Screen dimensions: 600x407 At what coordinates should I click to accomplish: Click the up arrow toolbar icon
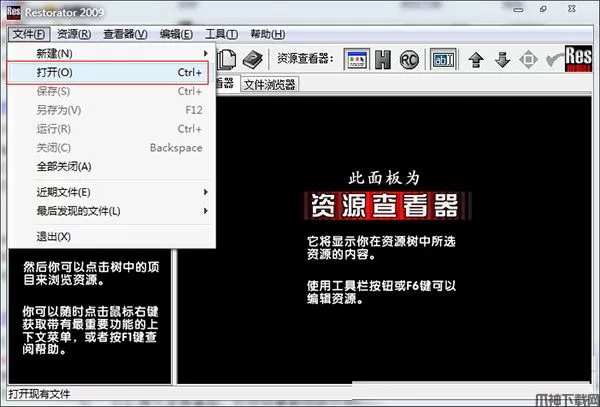point(476,60)
